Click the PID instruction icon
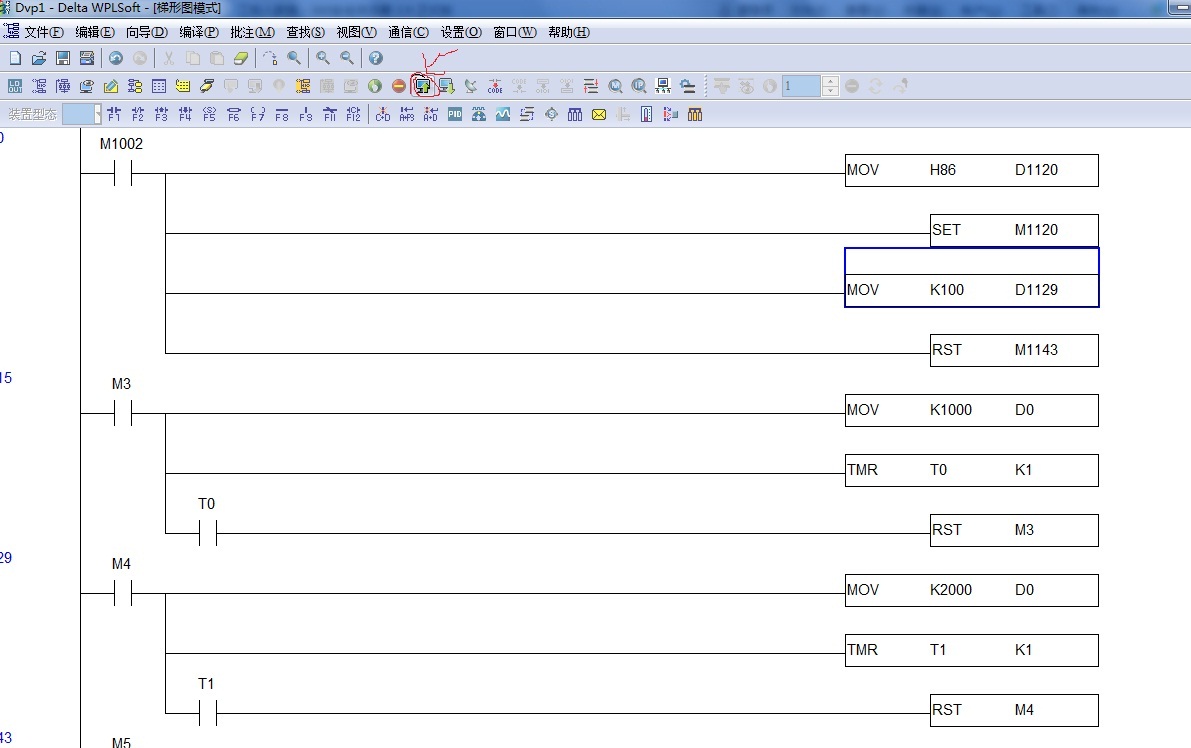1191x748 pixels. point(455,114)
